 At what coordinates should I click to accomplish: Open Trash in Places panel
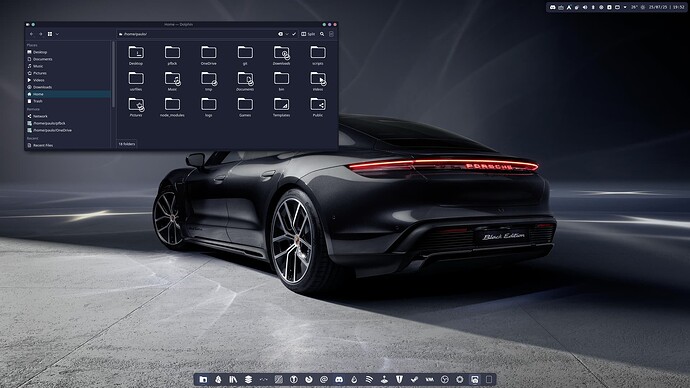click(68, 101)
